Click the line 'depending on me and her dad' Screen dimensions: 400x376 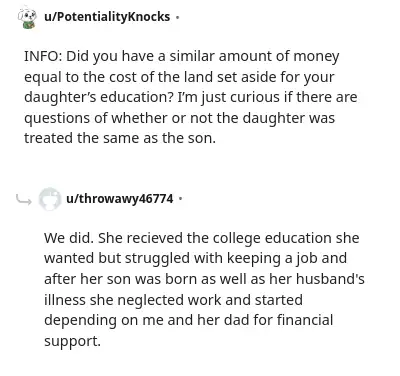pos(189,320)
